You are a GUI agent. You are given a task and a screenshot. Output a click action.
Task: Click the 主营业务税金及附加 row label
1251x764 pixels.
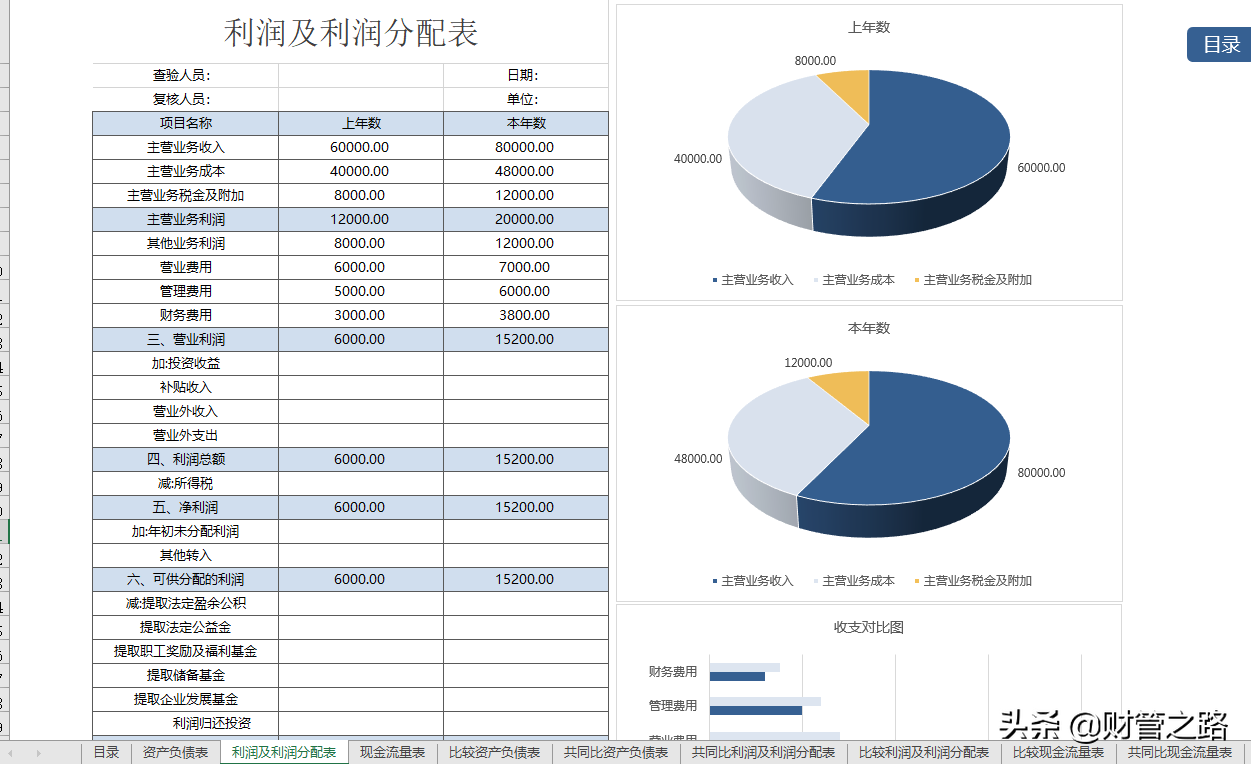pyautogui.click(x=185, y=195)
